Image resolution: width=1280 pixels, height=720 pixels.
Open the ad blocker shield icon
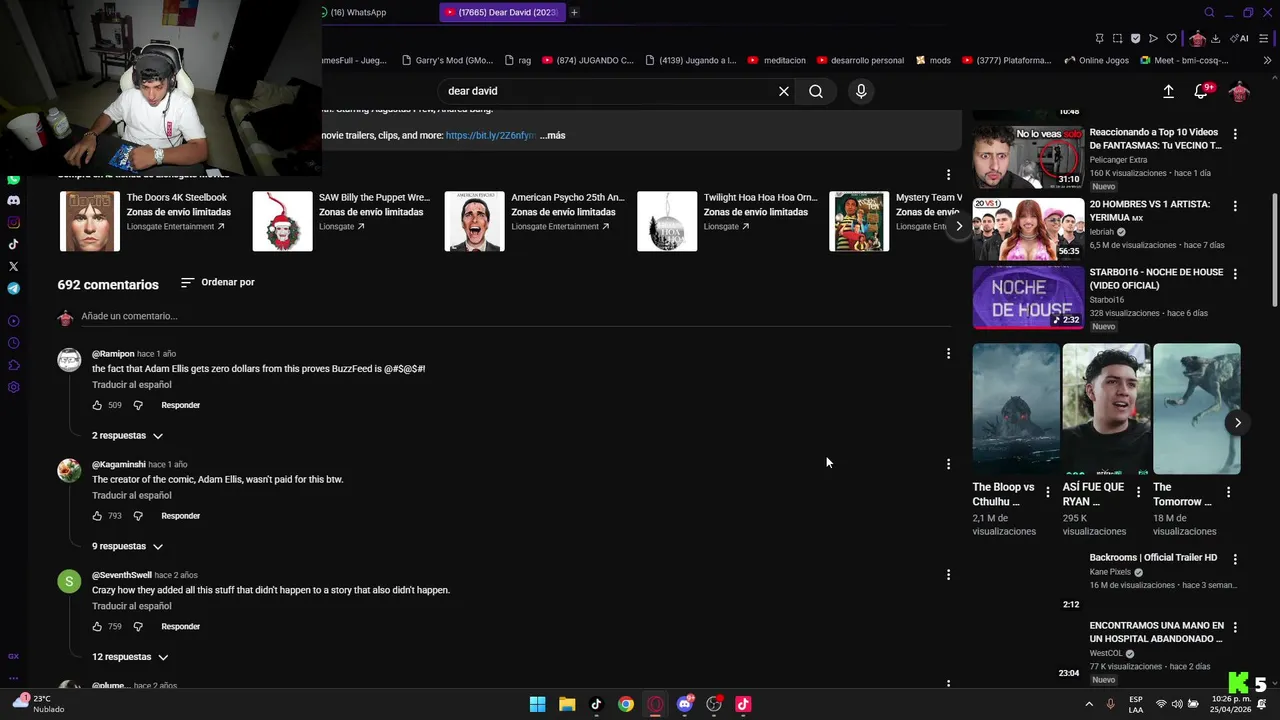[1135, 39]
